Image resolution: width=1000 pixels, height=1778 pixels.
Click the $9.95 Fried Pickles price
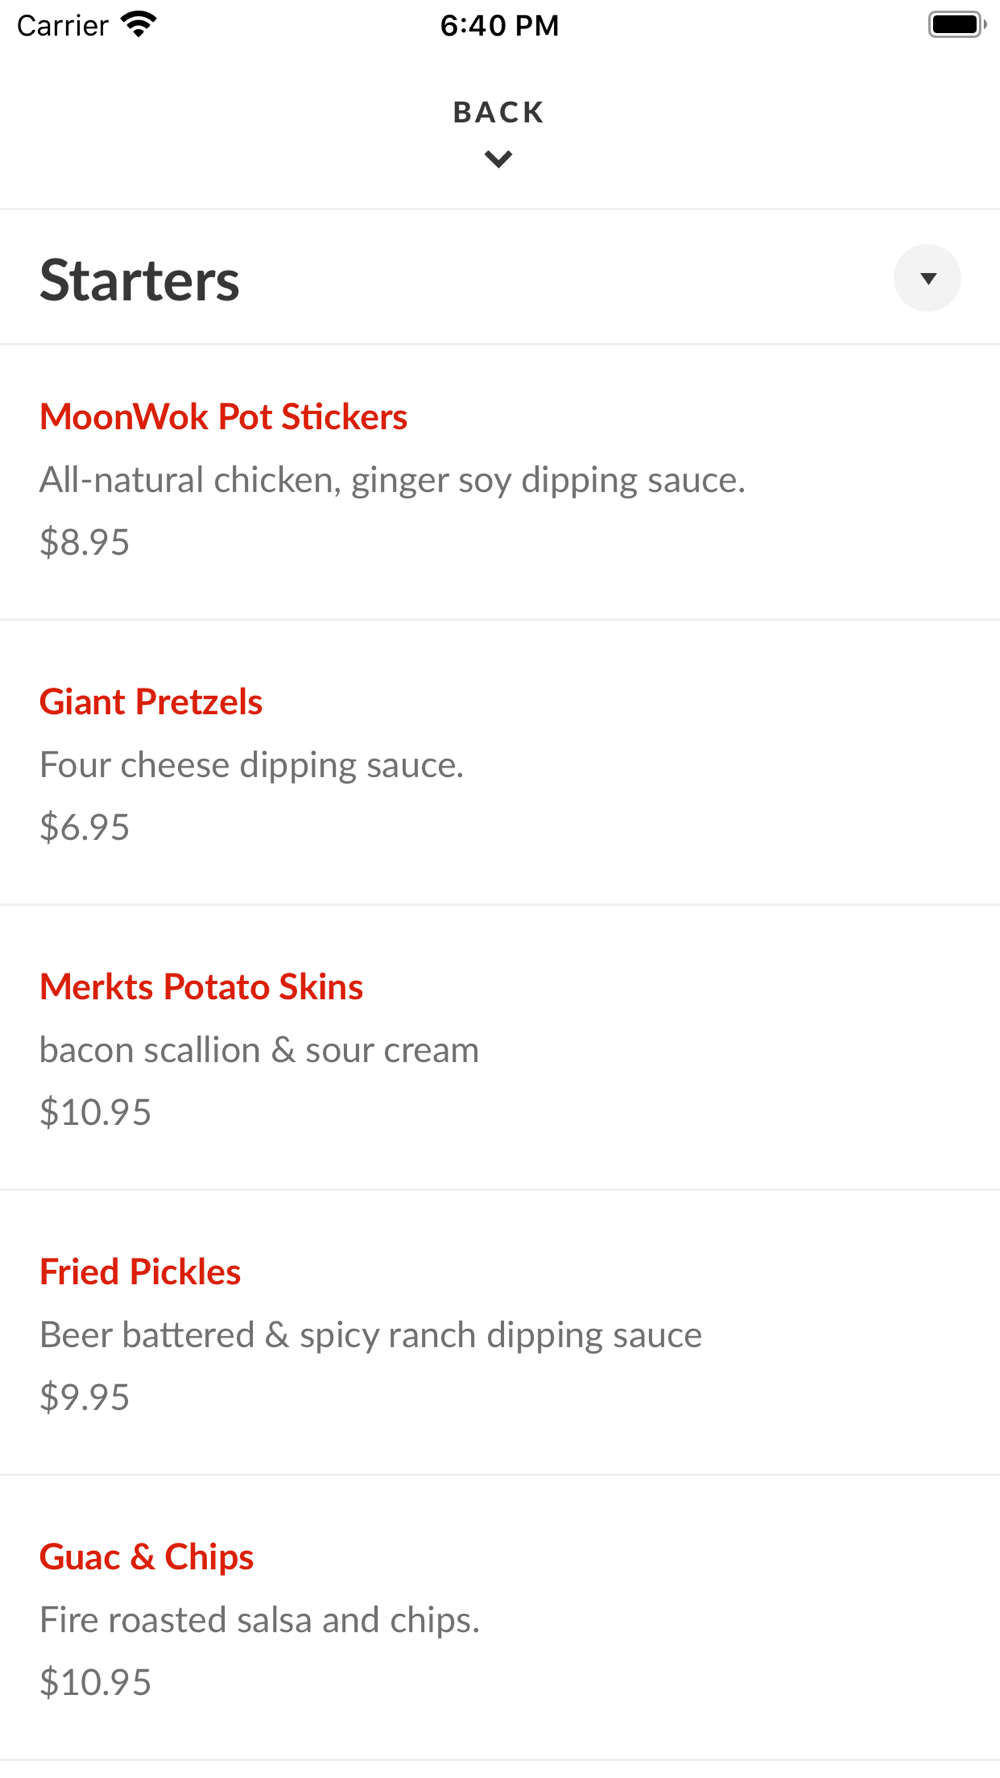pyautogui.click(x=85, y=1397)
